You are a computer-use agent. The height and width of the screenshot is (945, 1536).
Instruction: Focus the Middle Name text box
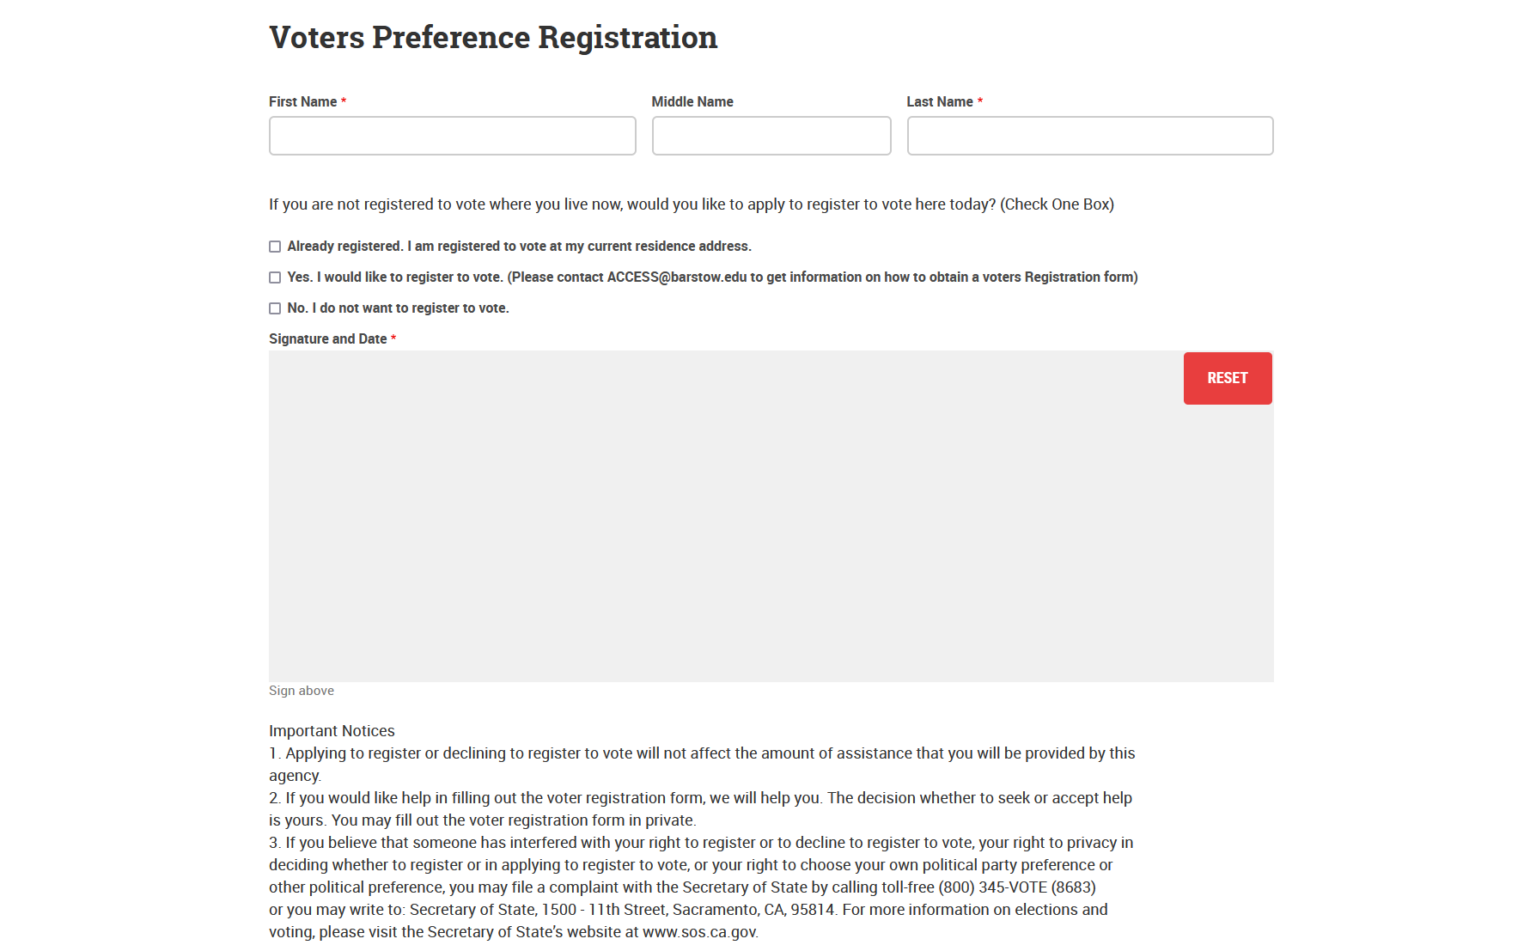coord(771,136)
